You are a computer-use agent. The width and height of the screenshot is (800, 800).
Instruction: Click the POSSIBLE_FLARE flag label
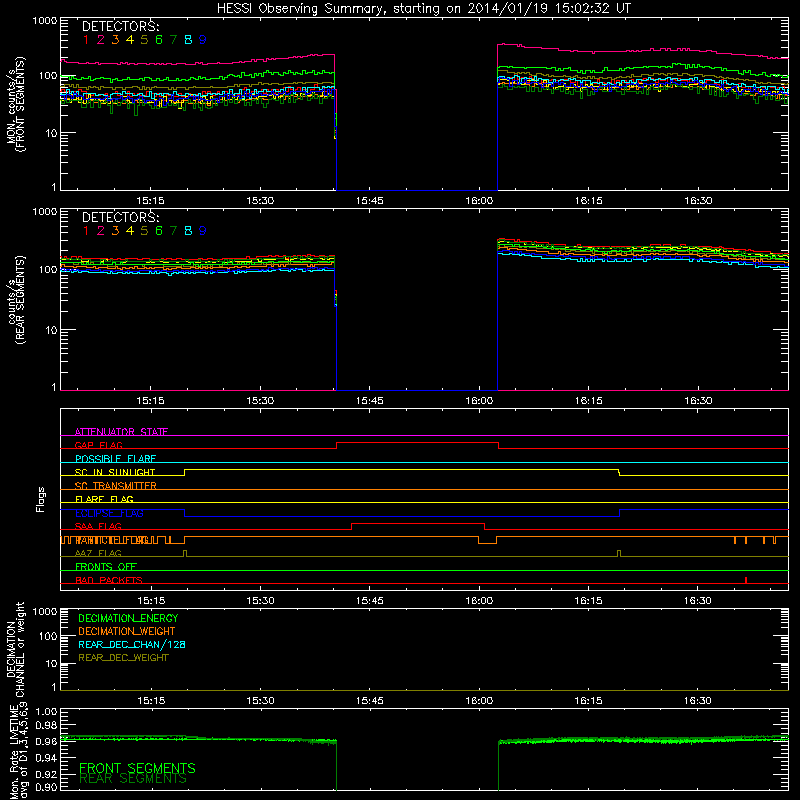tap(115, 459)
